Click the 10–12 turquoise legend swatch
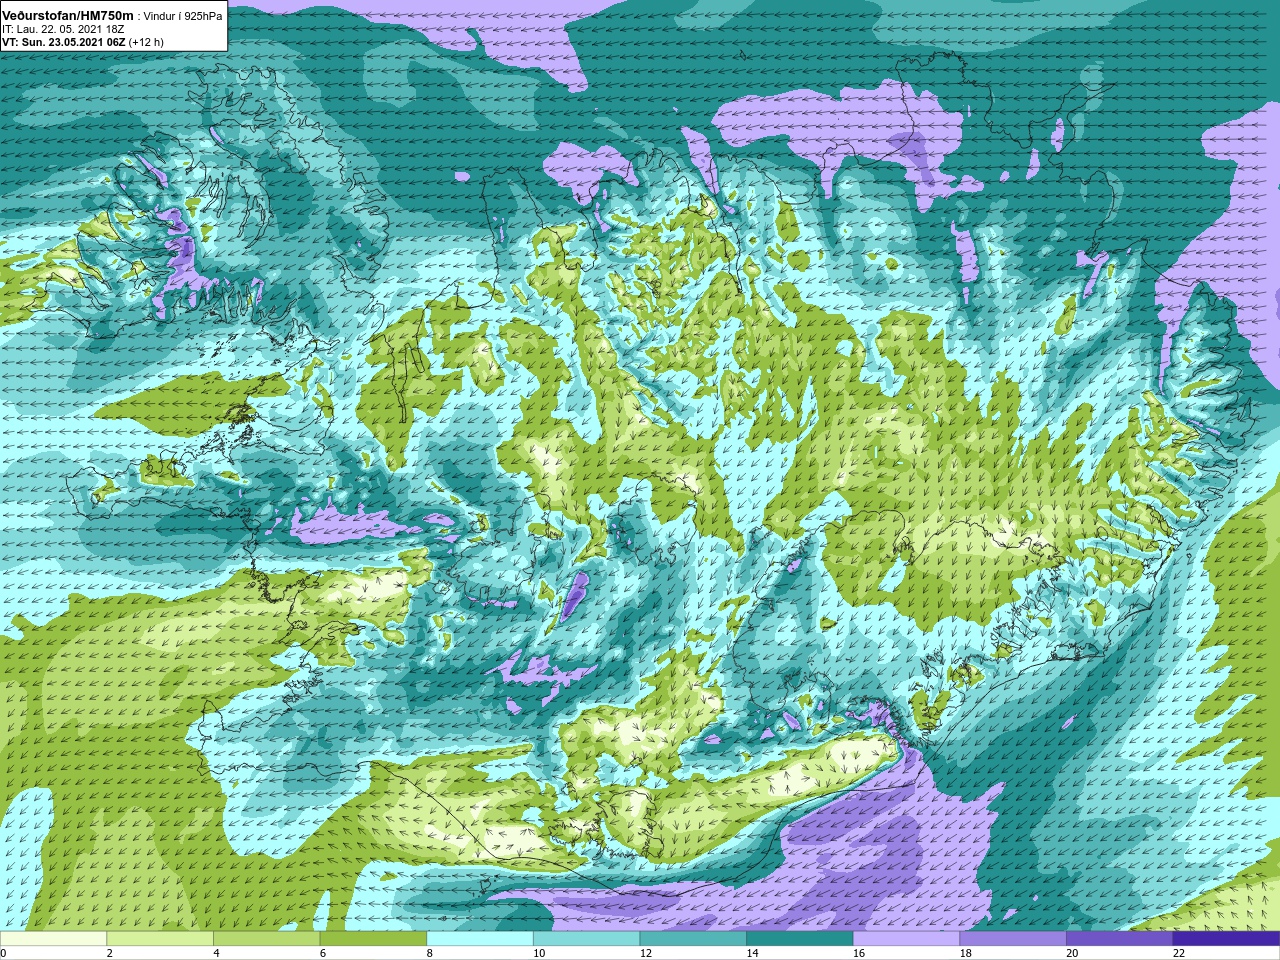 pyautogui.click(x=587, y=938)
